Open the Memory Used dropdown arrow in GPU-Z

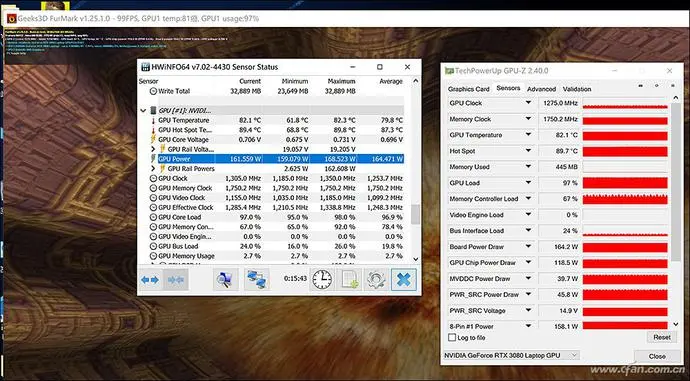click(528, 167)
